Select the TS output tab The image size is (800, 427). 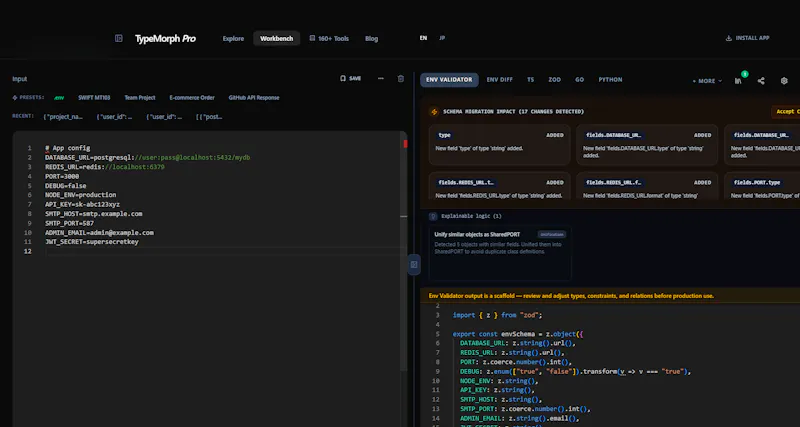pos(531,80)
